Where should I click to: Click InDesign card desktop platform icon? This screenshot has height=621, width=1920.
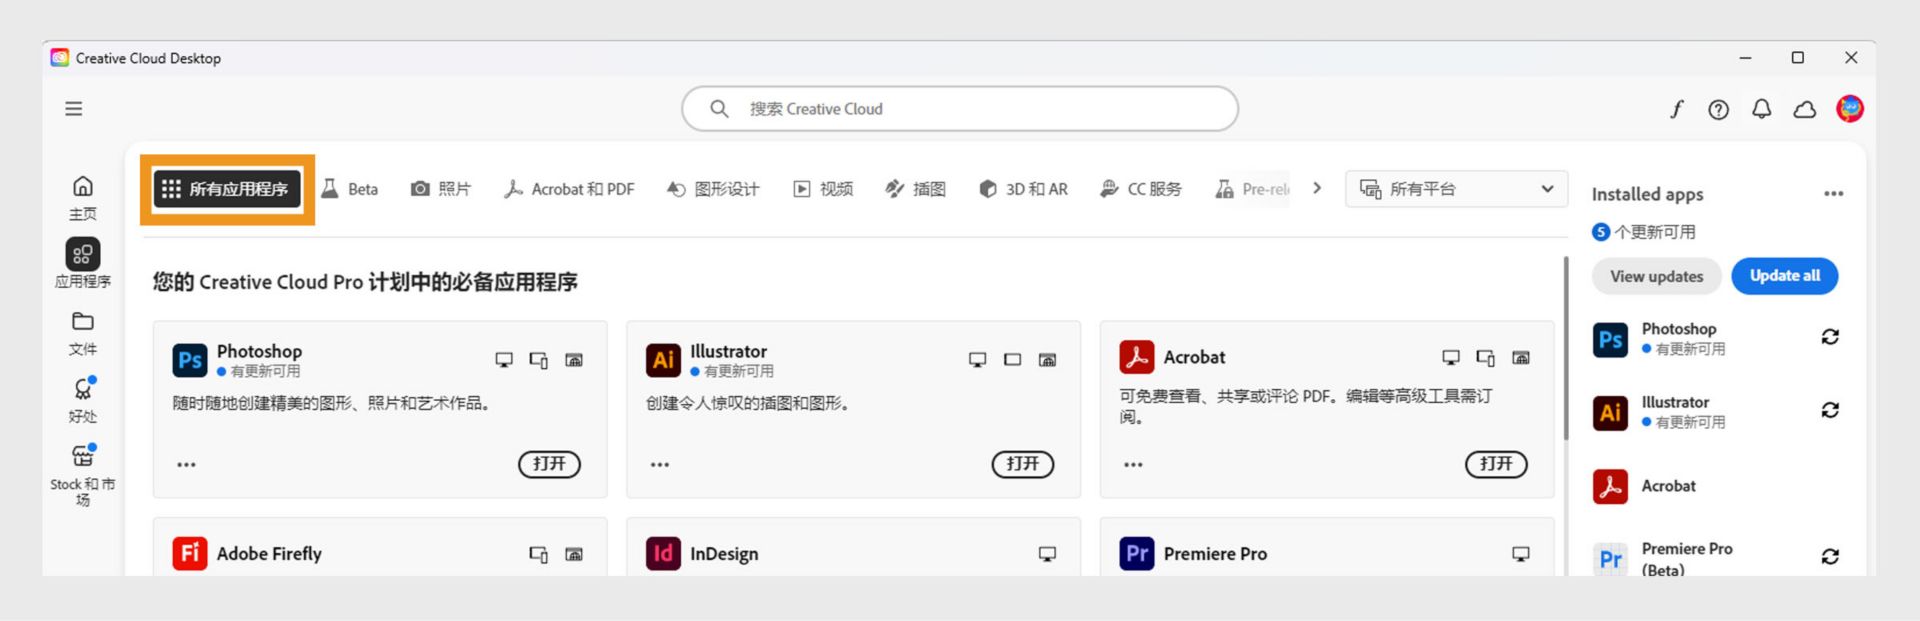tap(1047, 554)
